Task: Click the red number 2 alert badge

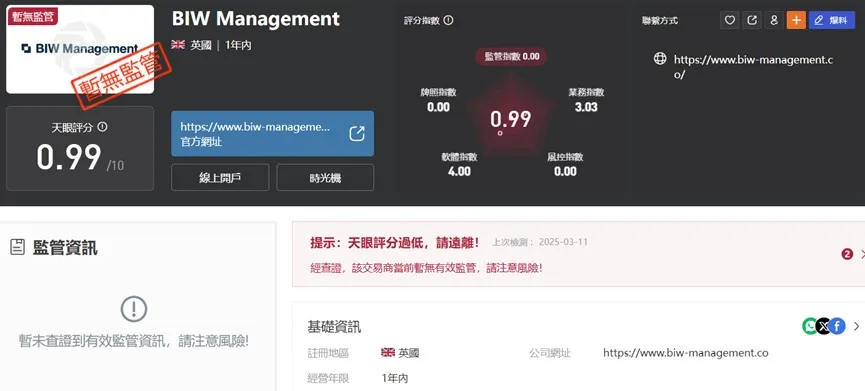Action: click(x=847, y=254)
